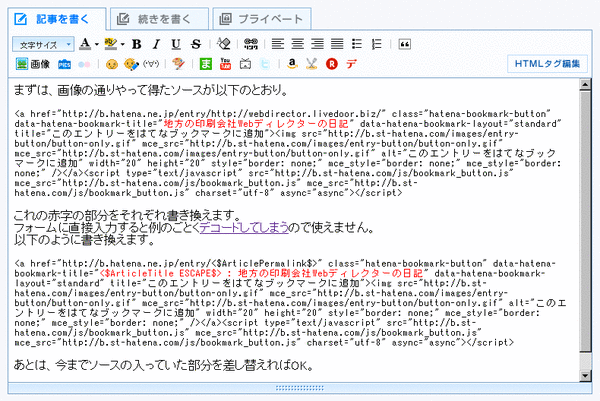Click the green ま icon
The width and height of the screenshot is (600, 401).
[x=206, y=64]
